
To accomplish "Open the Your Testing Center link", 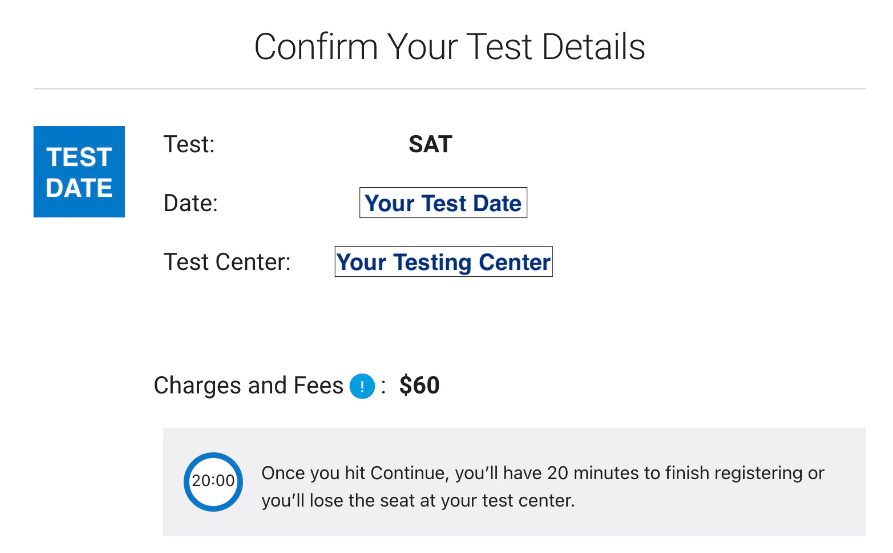I will point(444,261).
